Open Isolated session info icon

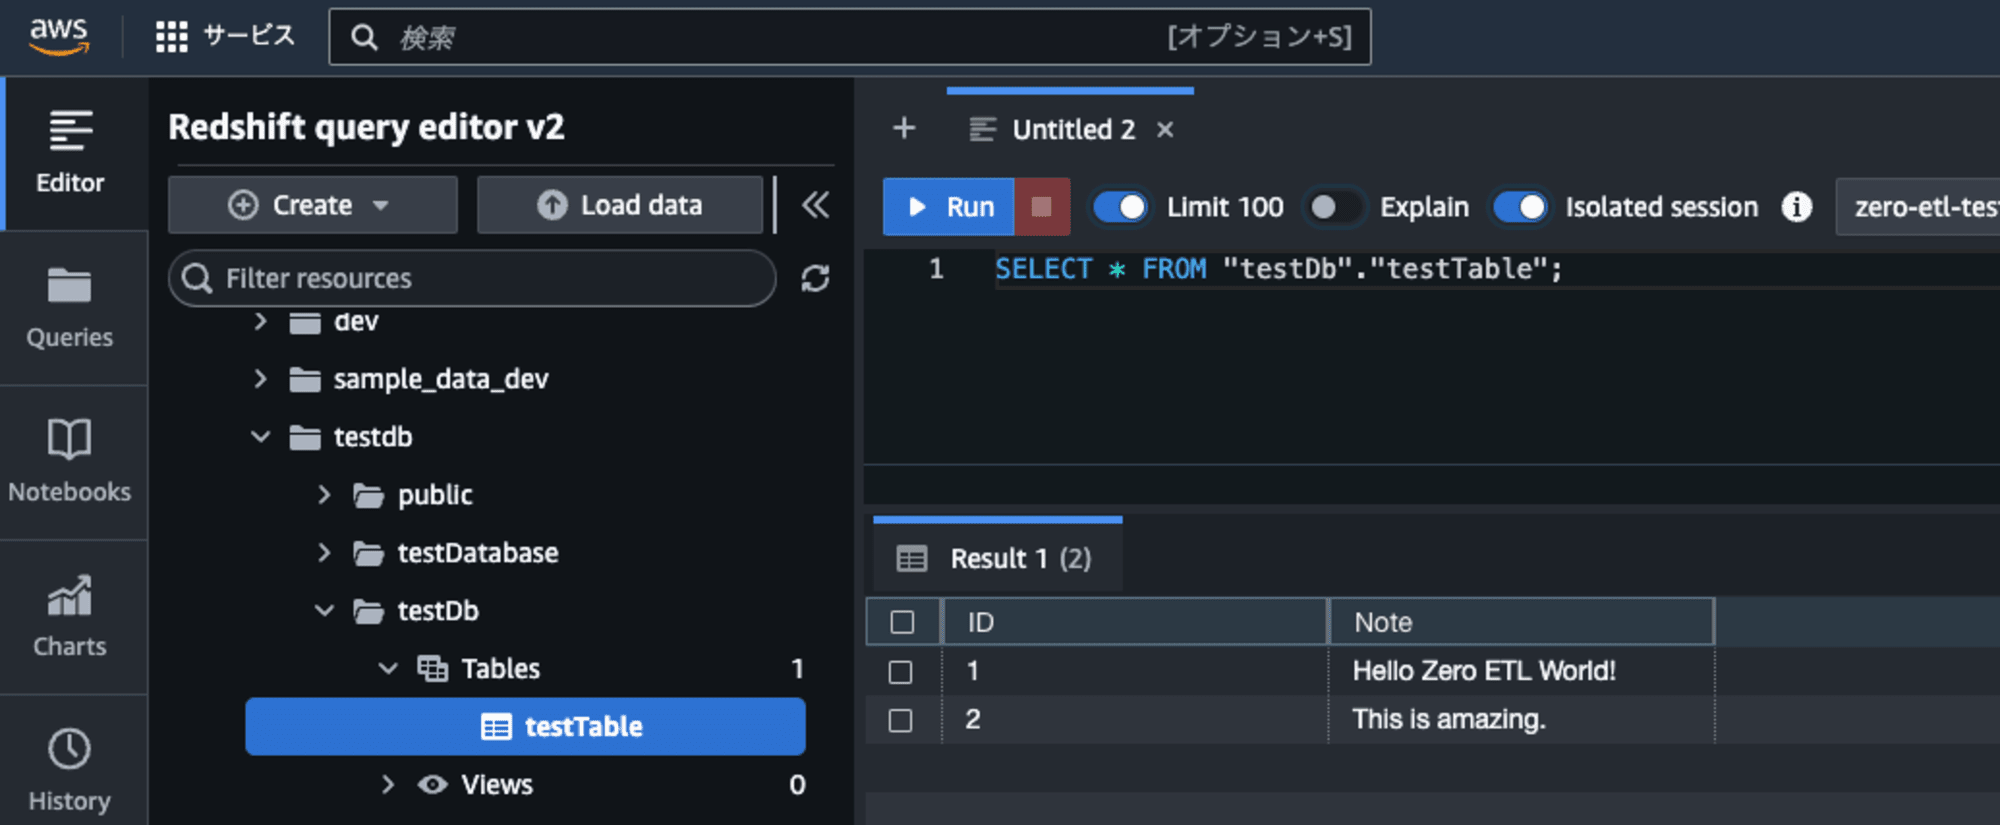tap(1797, 207)
